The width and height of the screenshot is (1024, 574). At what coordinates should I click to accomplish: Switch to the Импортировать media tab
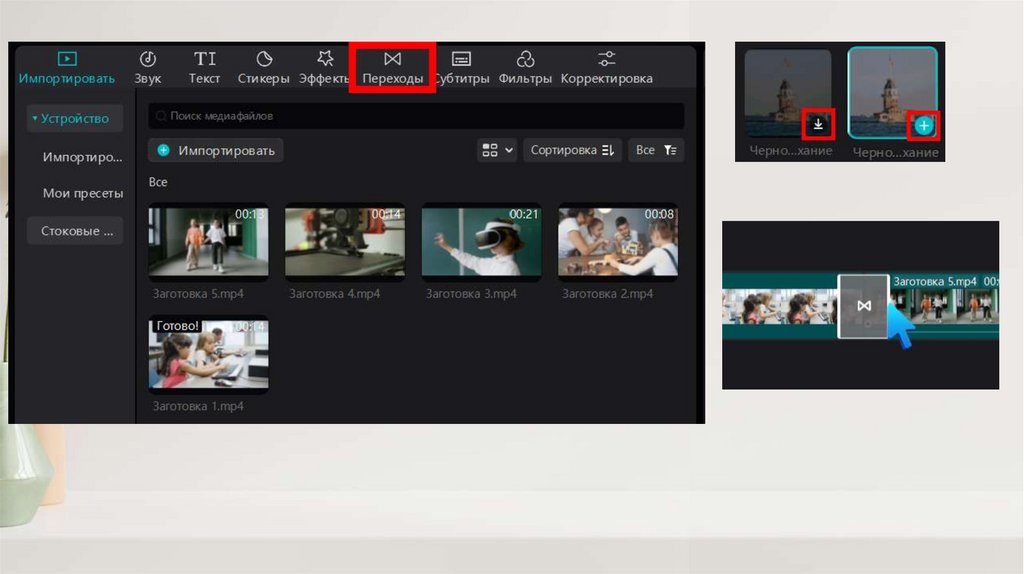[x=67, y=67]
